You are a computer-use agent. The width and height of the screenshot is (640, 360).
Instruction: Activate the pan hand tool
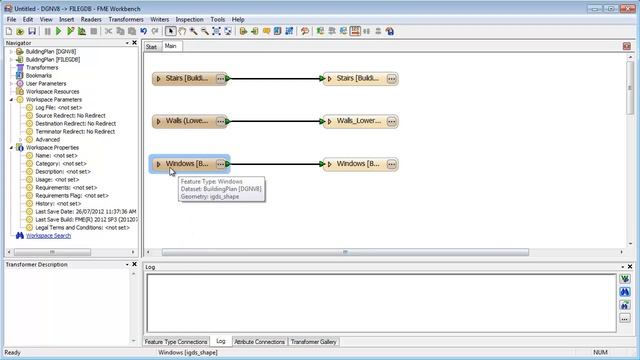click(182, 31)
